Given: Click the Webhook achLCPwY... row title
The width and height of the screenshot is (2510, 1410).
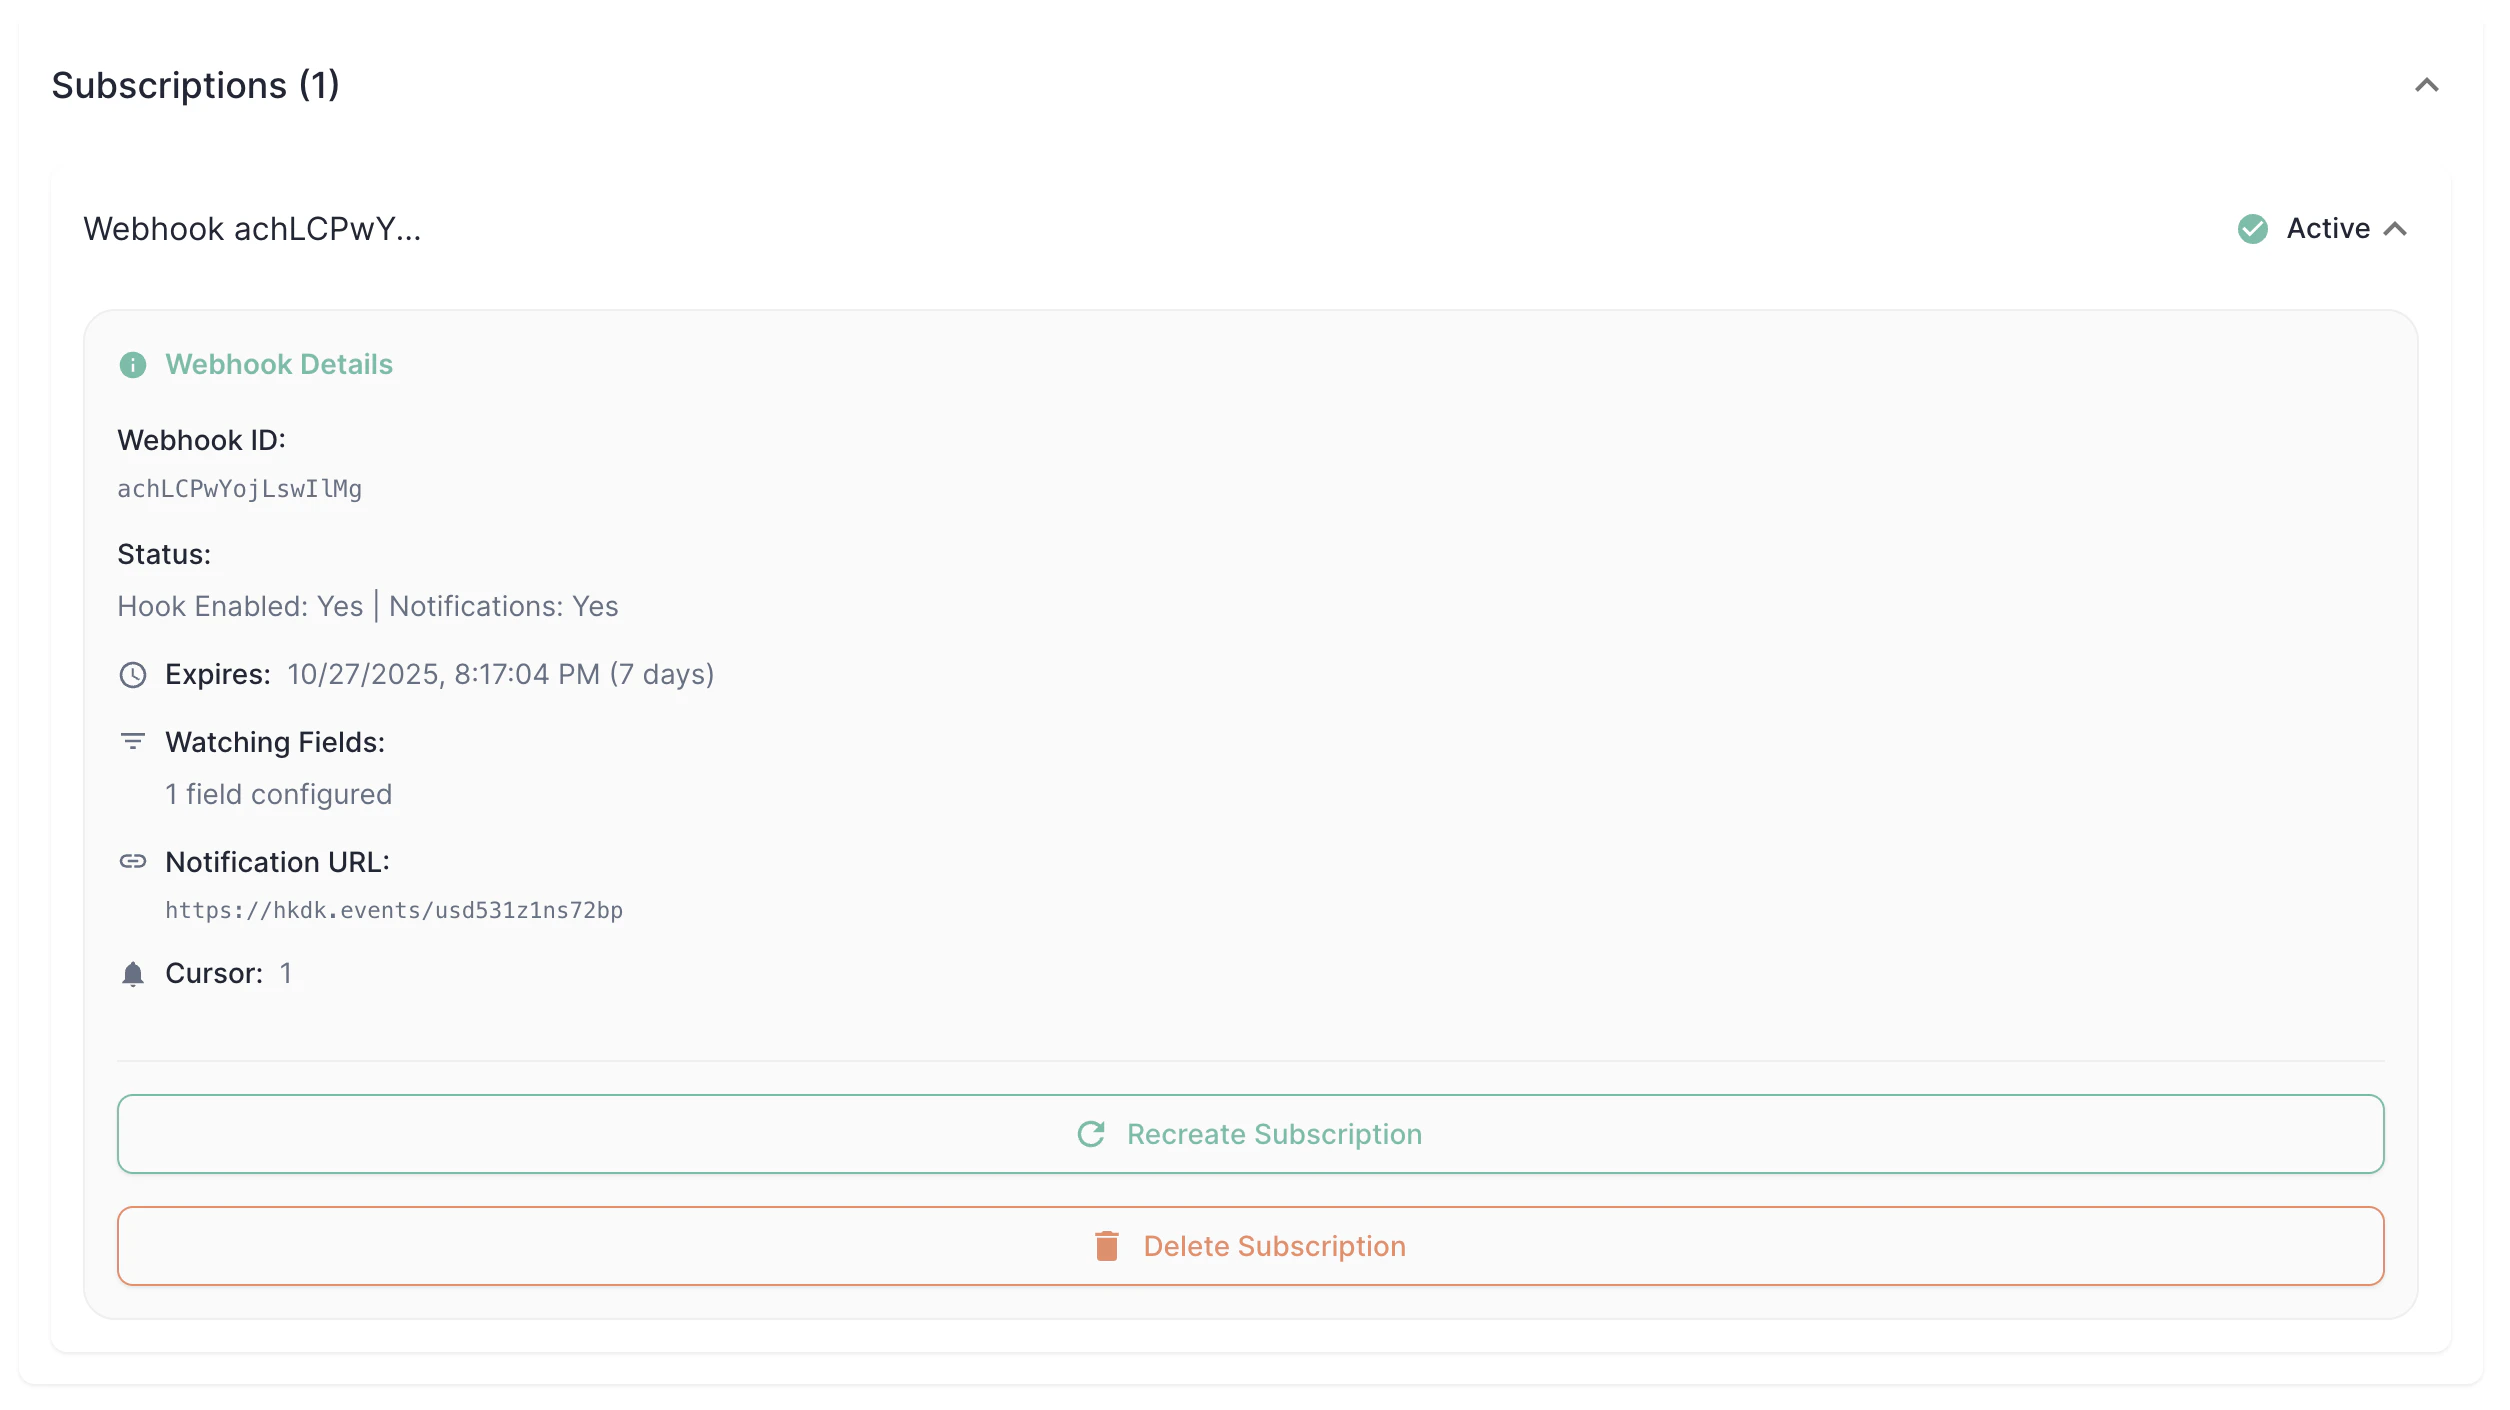Looking at the screenshot, I should [x=252, y=229].
